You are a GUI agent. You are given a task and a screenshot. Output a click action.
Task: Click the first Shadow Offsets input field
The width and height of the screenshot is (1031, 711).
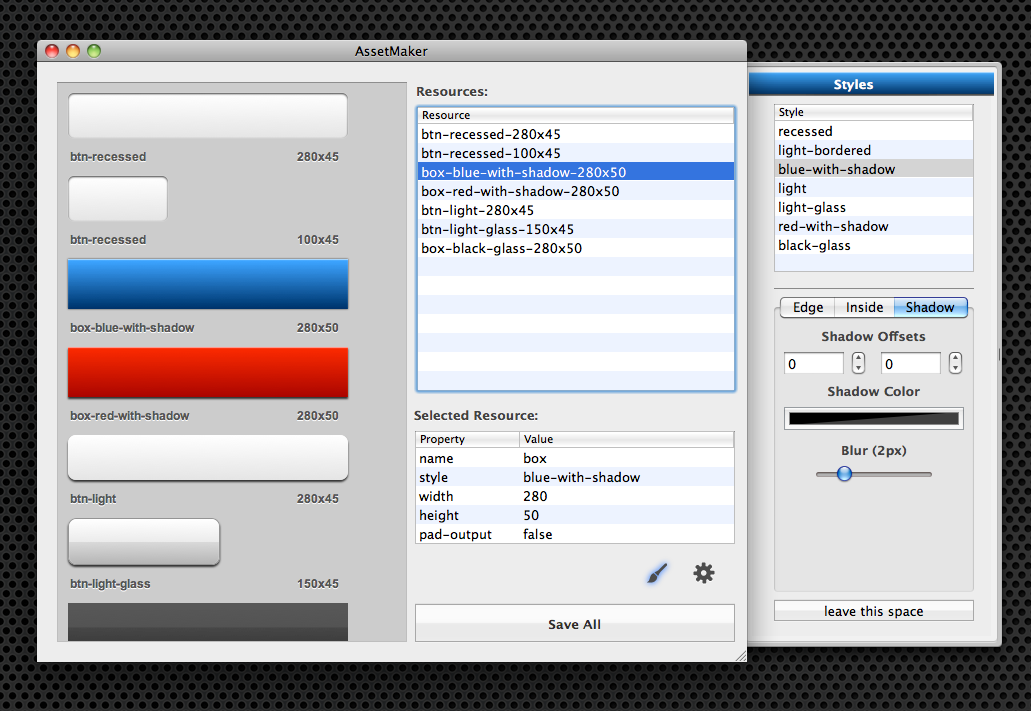point(814,364)
